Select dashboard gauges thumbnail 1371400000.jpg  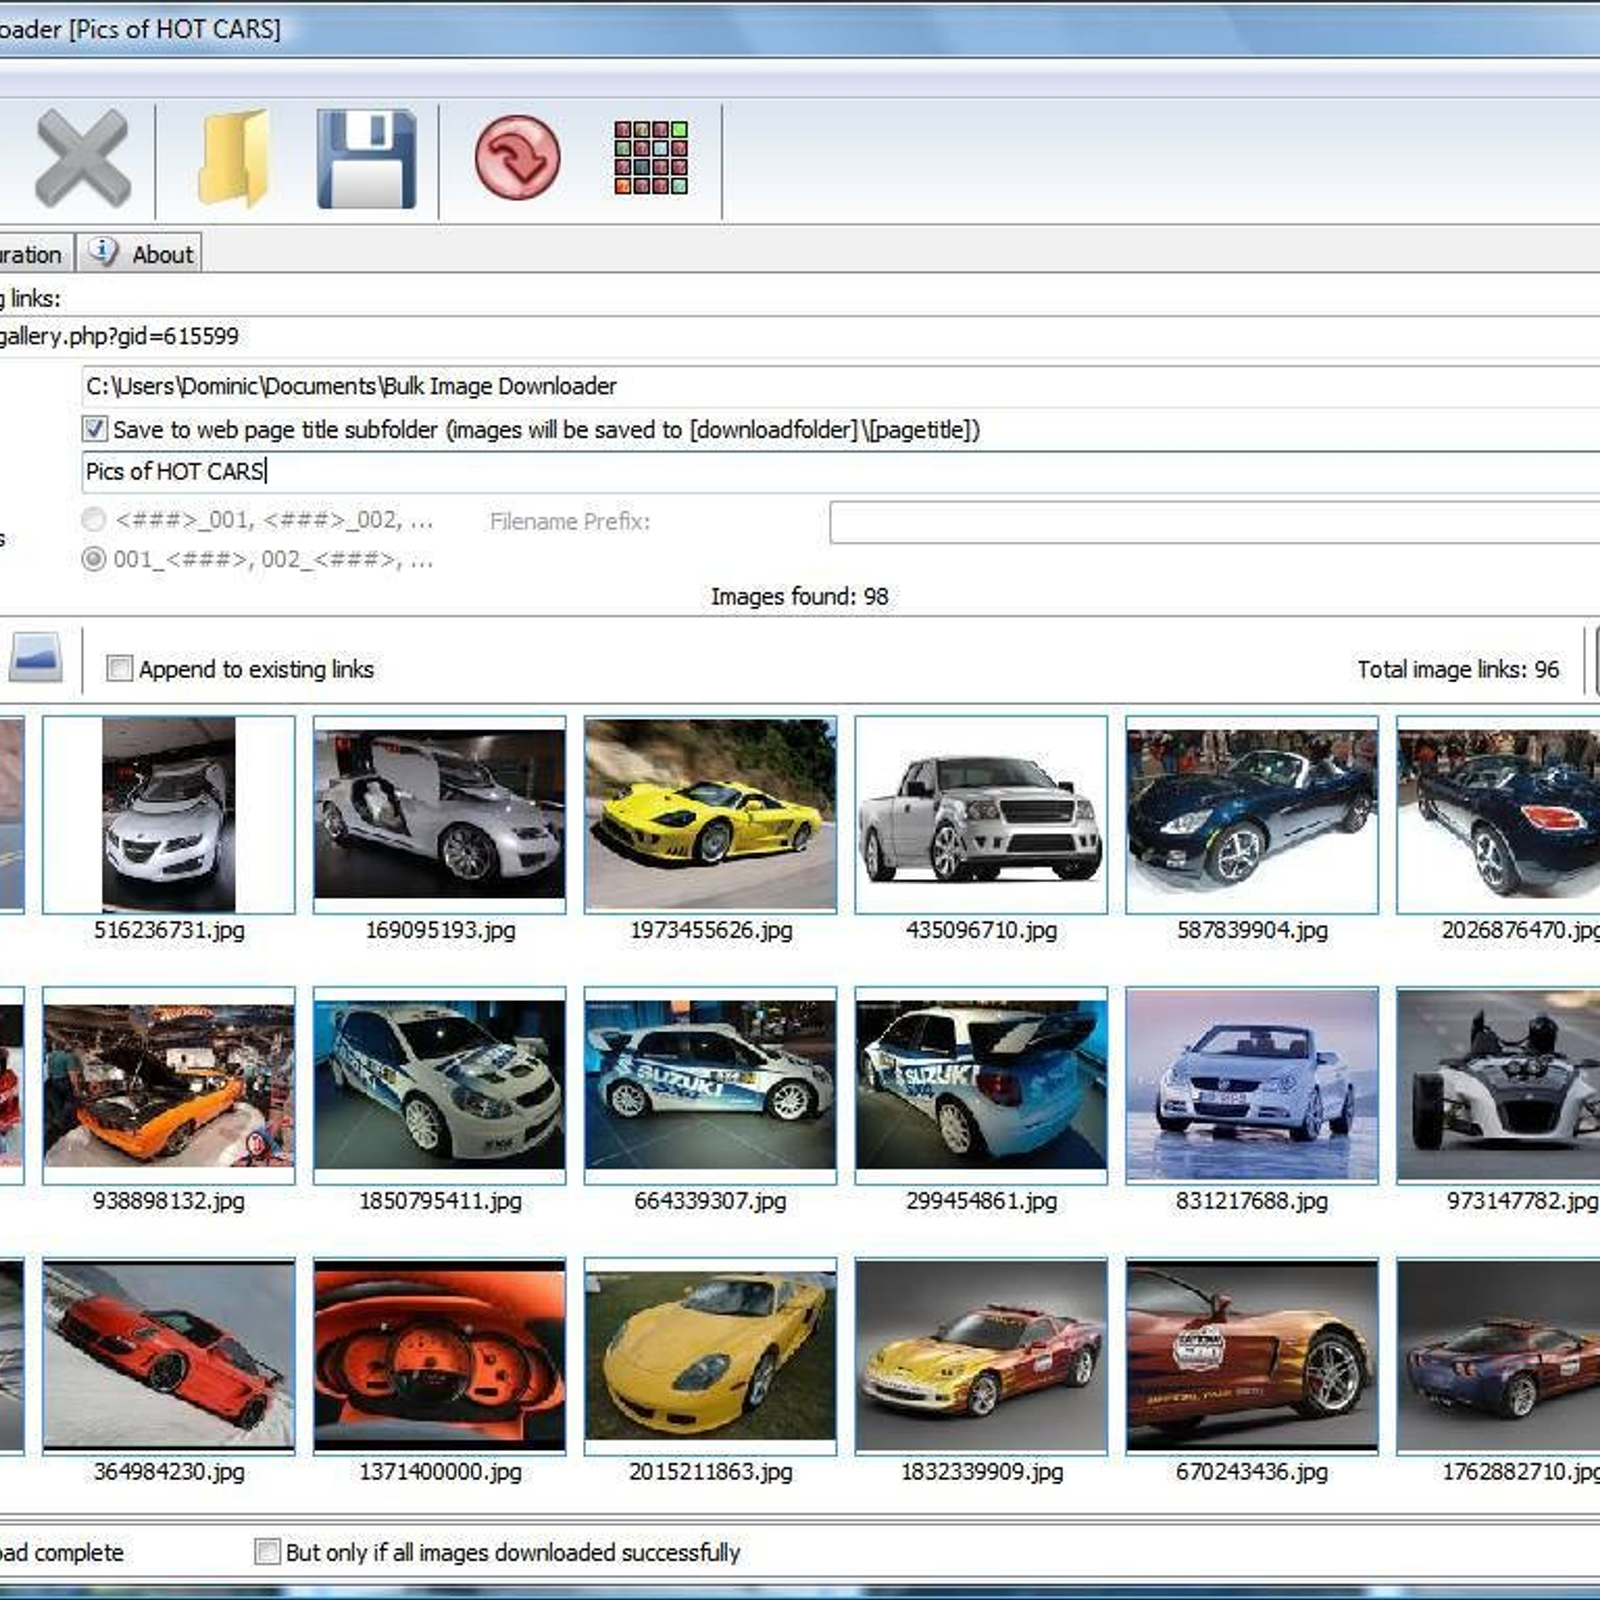[x=439, y=1356]
